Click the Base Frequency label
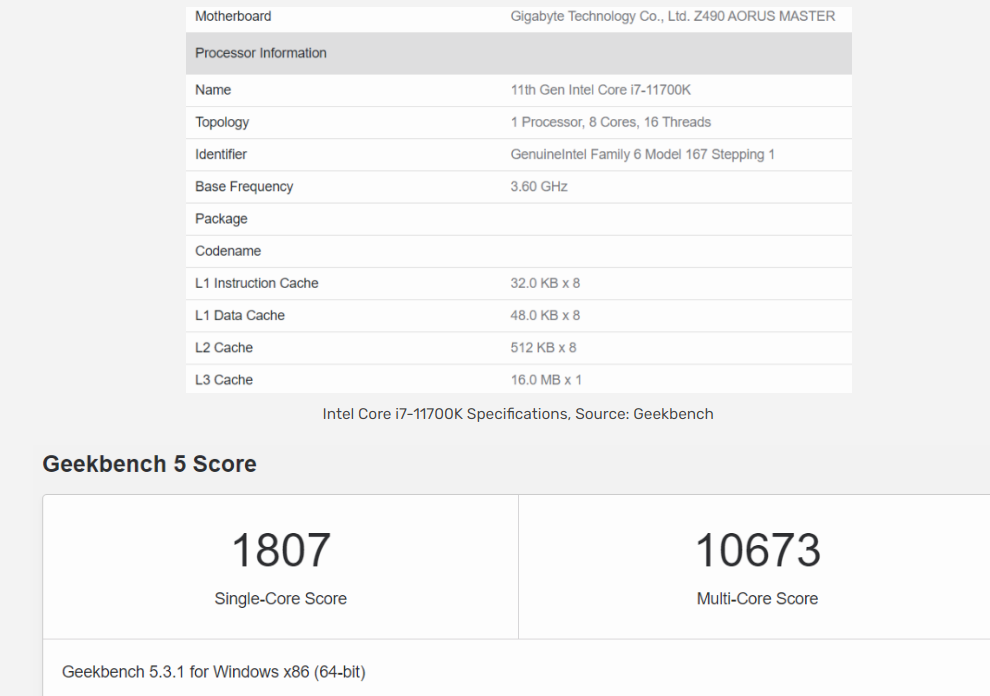Screen dimensions: 990x696 244,187
